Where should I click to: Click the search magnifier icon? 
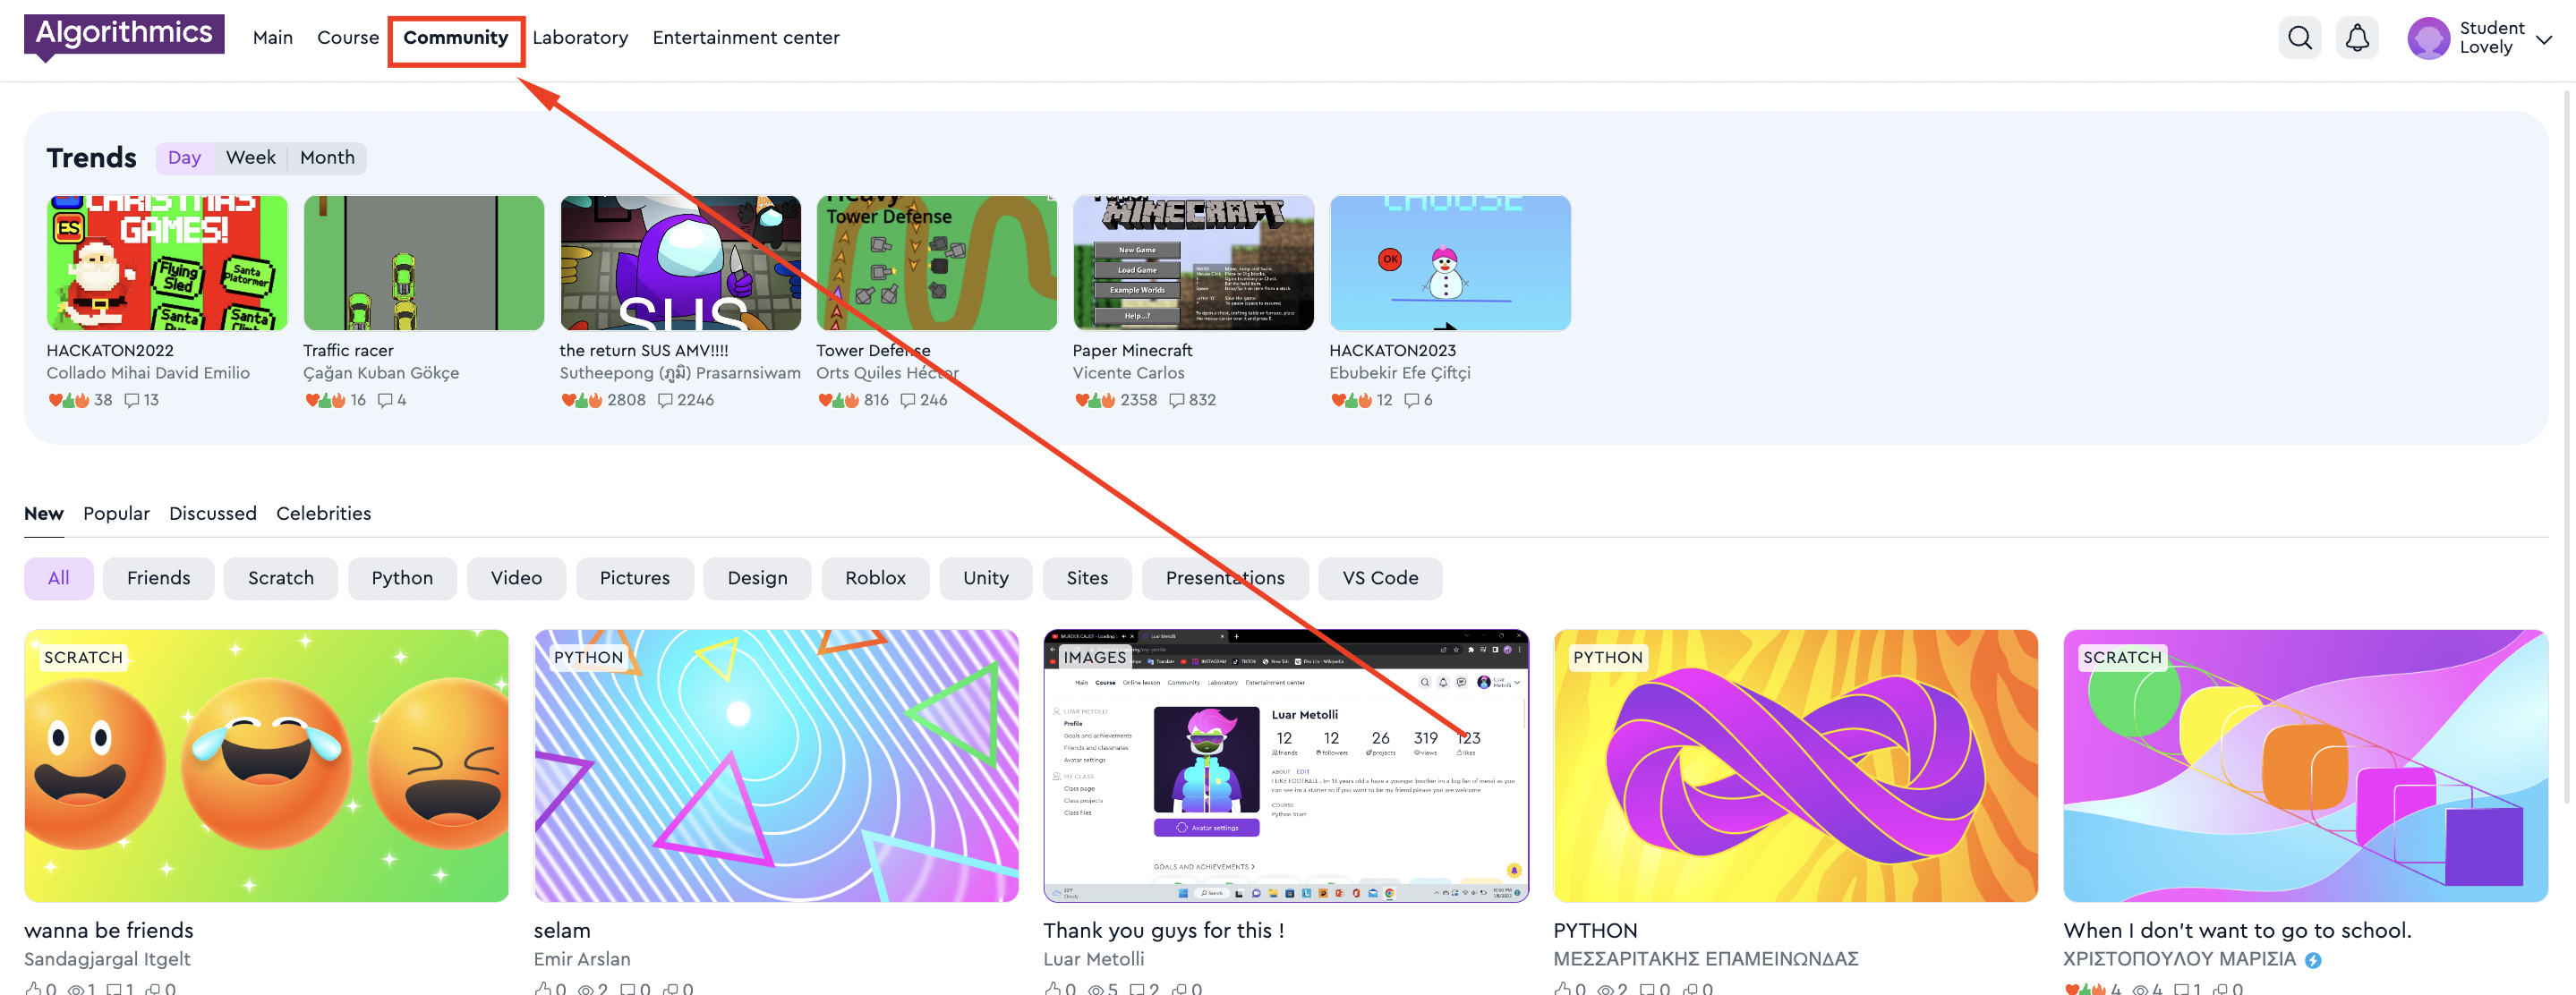2299,38
